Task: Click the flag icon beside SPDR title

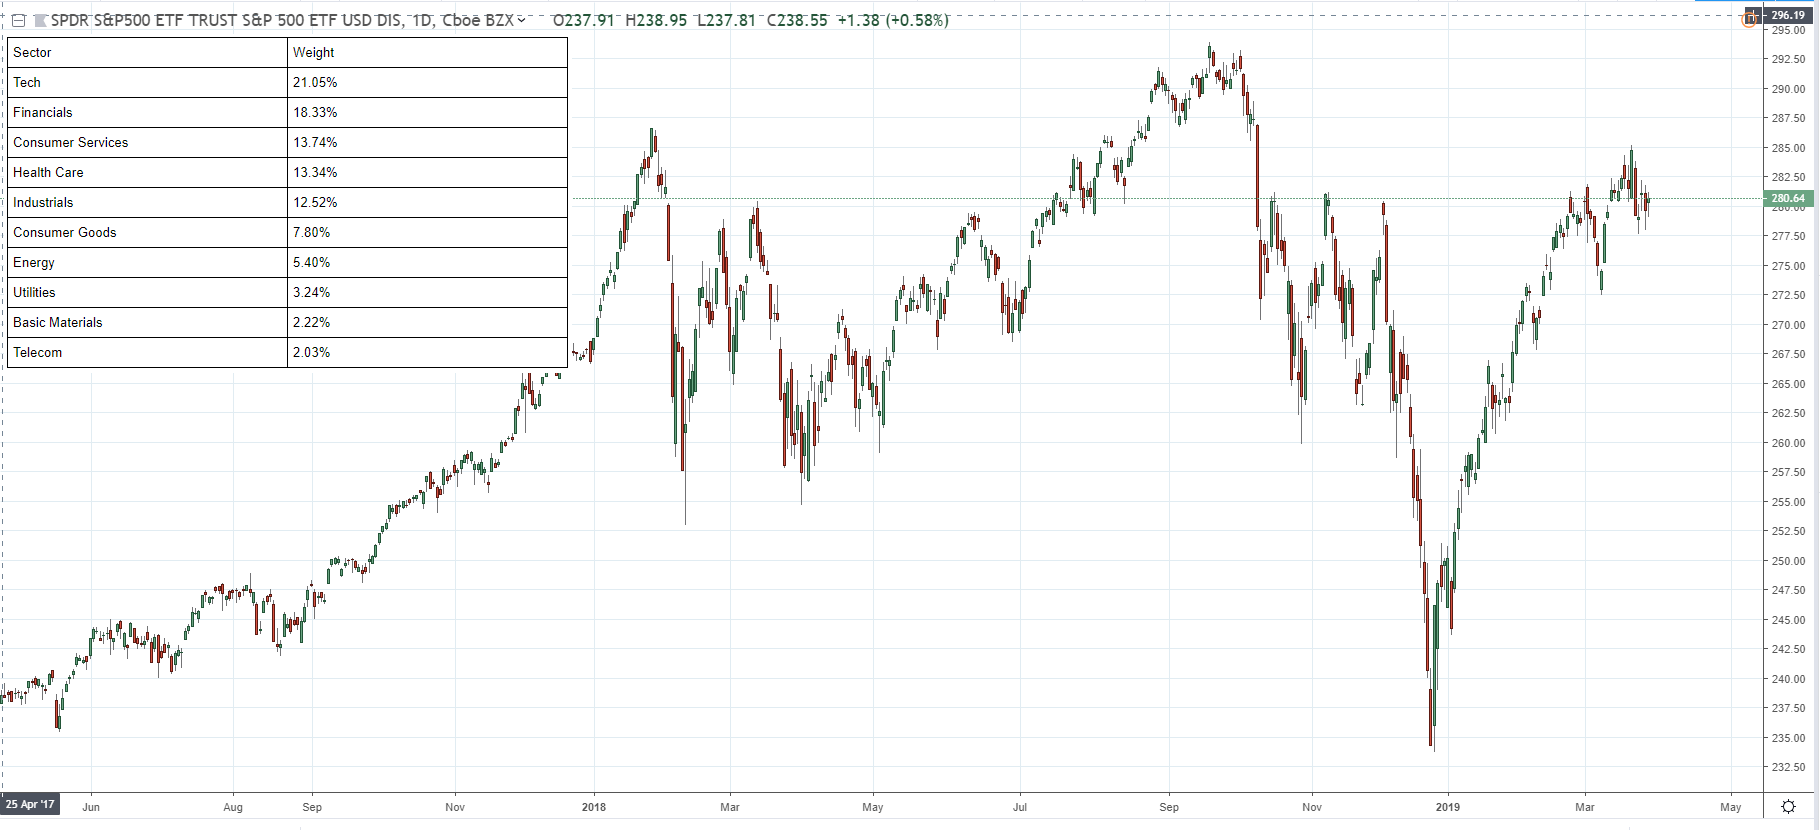Action: [x=40, y=20]
